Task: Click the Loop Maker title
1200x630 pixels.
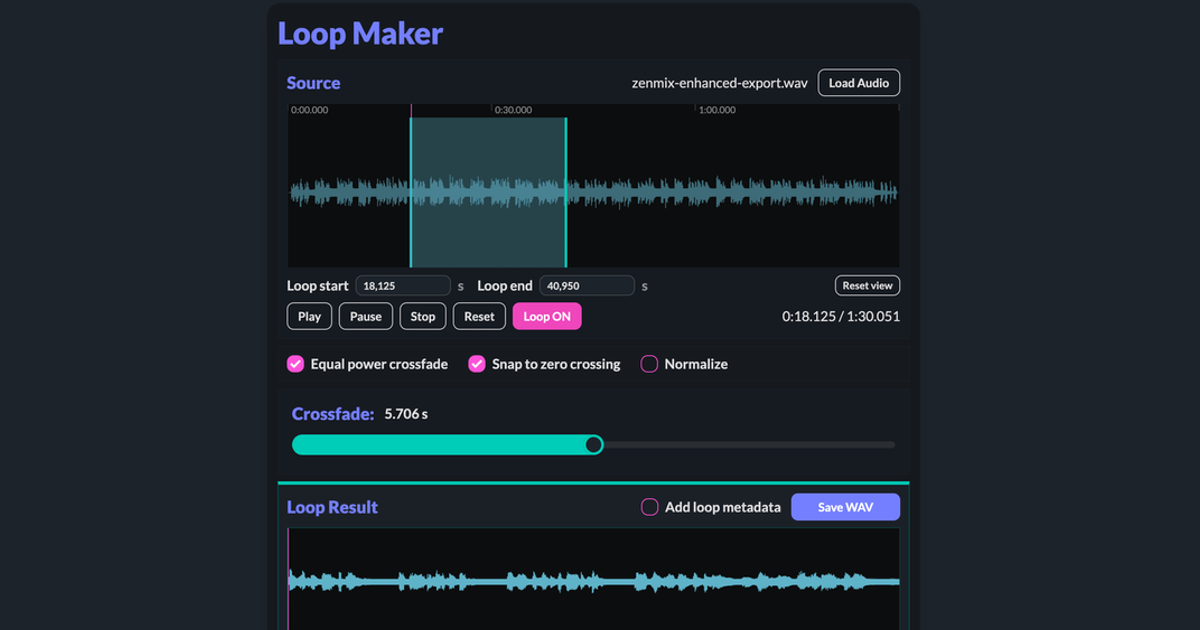Action: (x=360, y=33)
